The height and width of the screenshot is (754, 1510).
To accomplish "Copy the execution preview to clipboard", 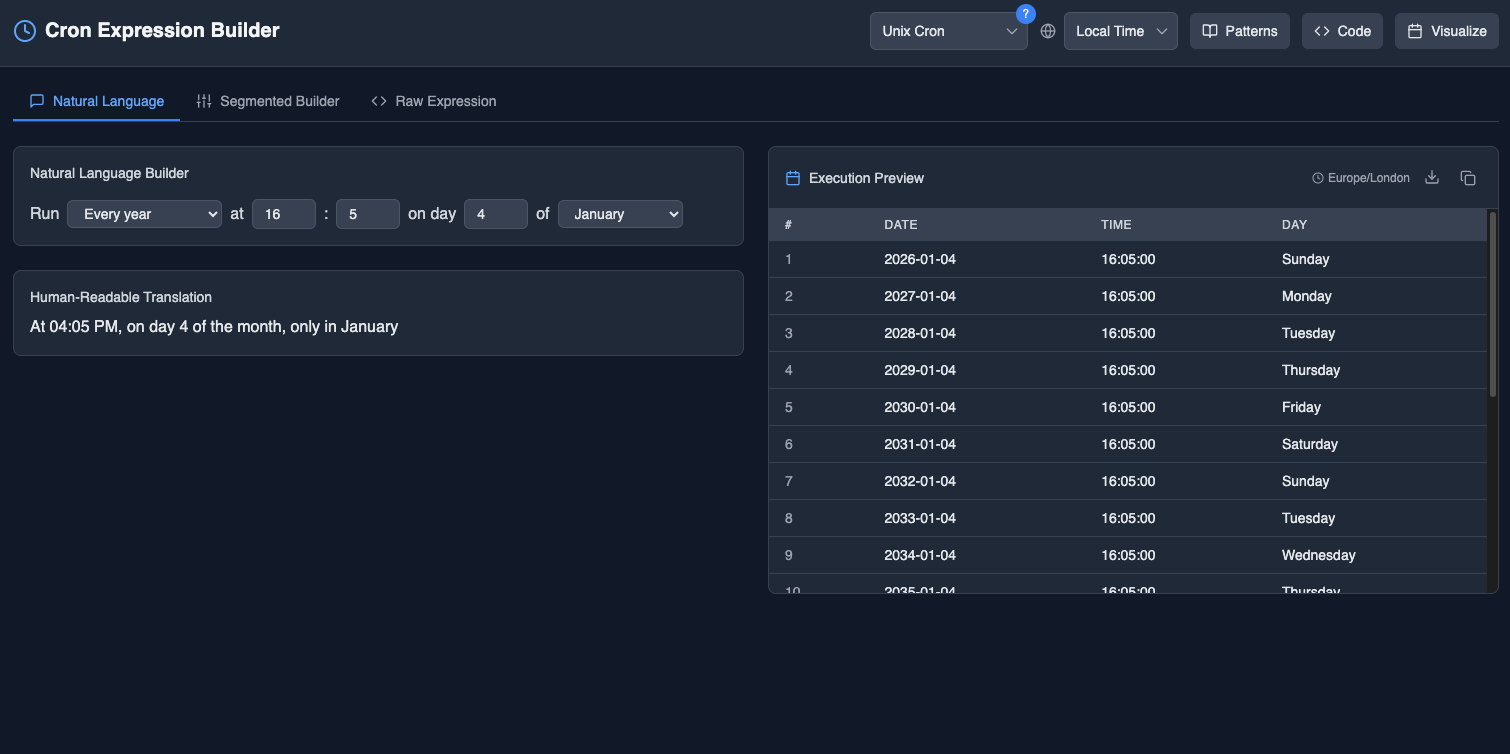I will click(x=1468, y=178).
